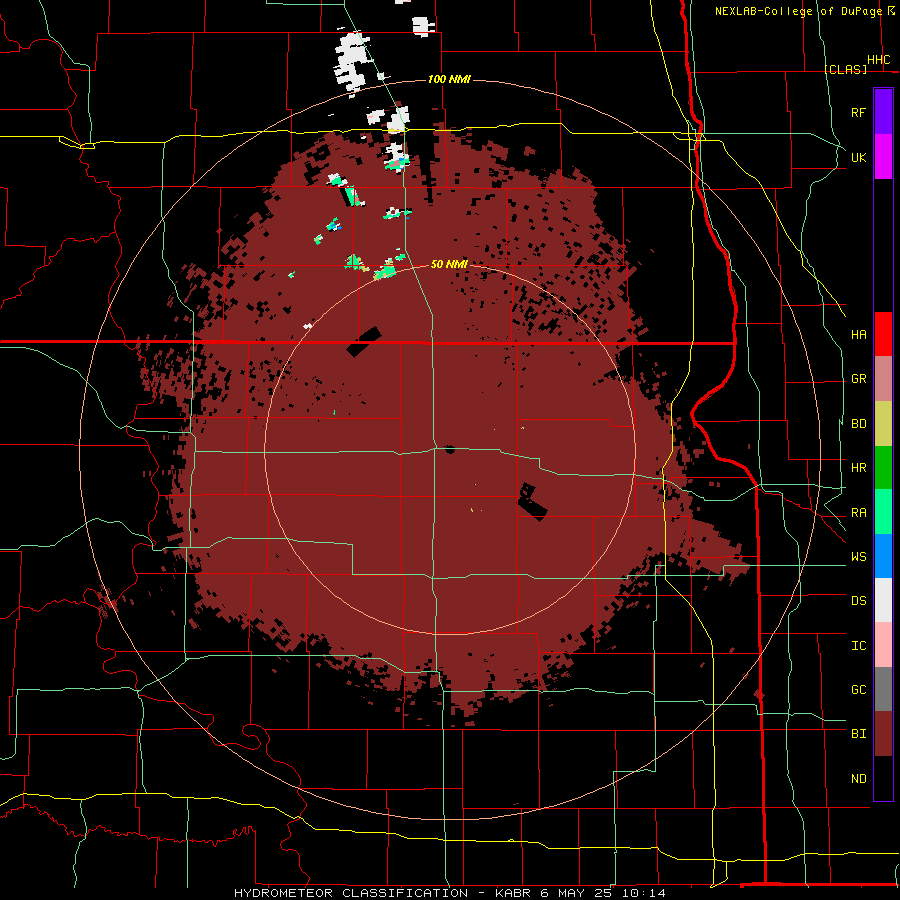Click the 100 NMI range ring label
Image resolution: width=900 pixels, height=900 pixels.
449,79
